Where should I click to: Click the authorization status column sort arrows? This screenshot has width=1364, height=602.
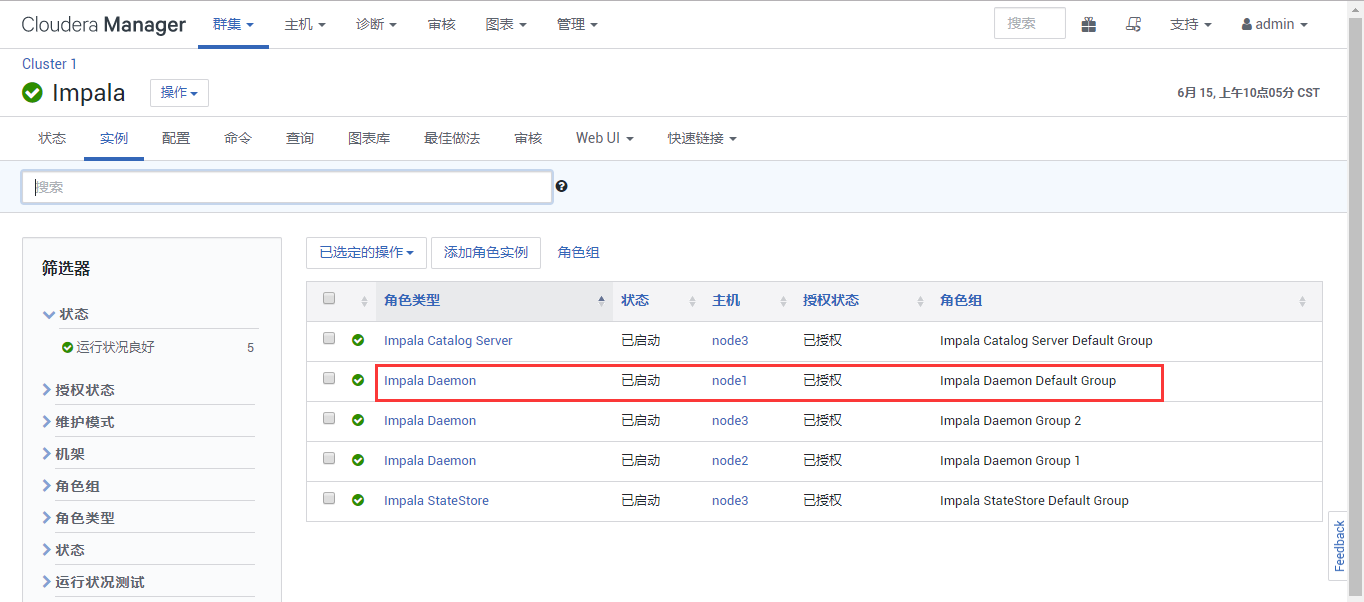[920, 301]
